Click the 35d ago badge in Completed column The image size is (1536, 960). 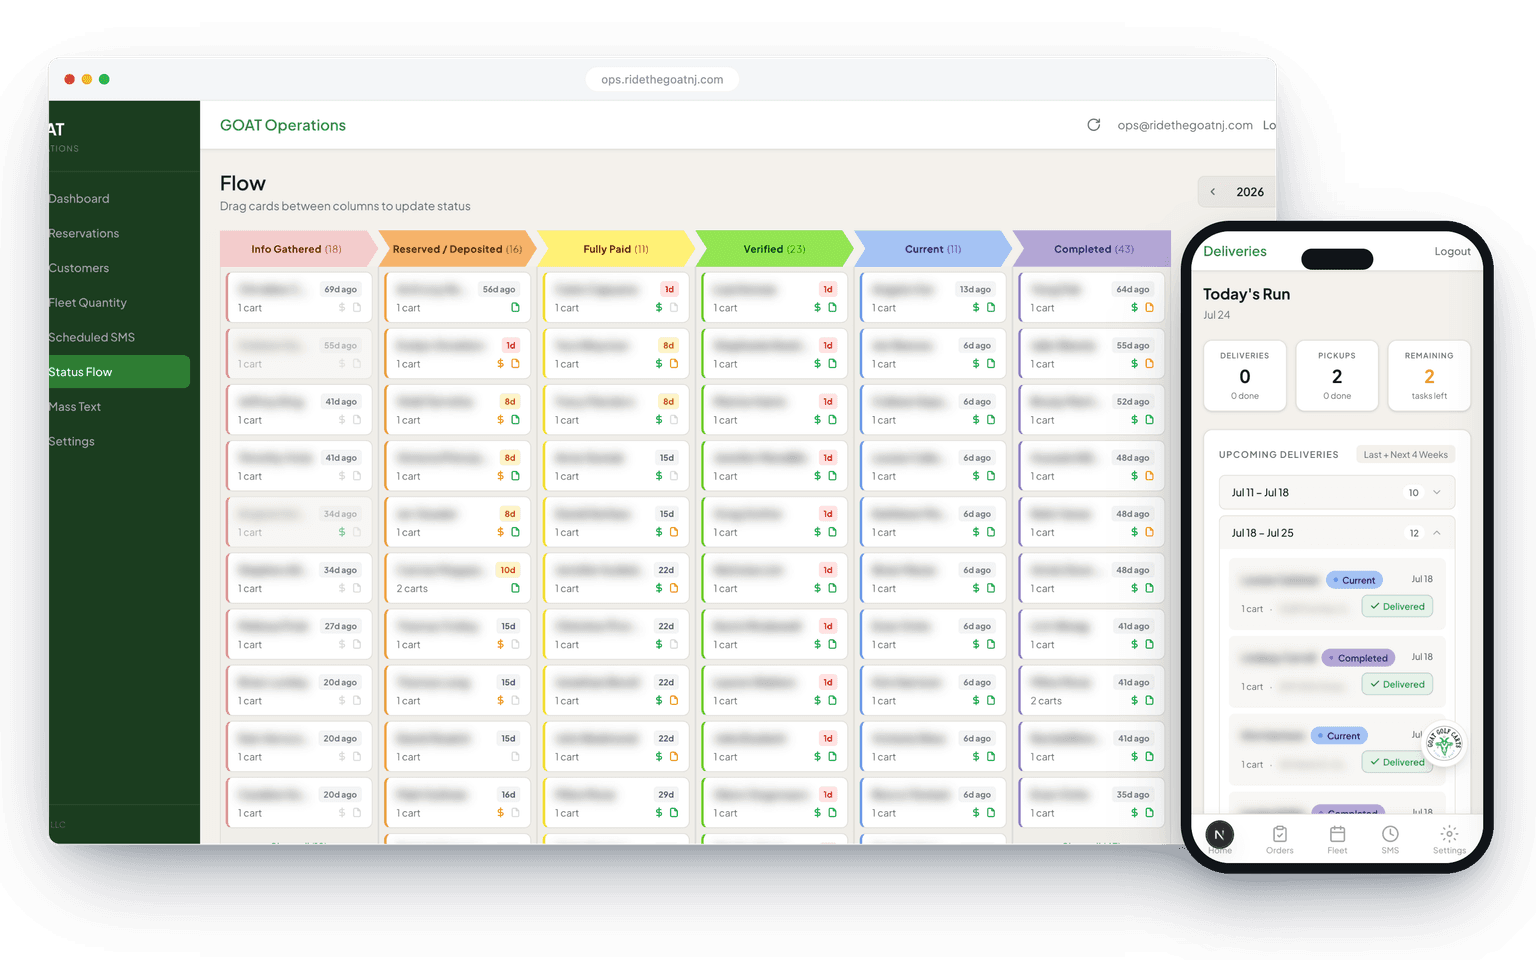1133,795
